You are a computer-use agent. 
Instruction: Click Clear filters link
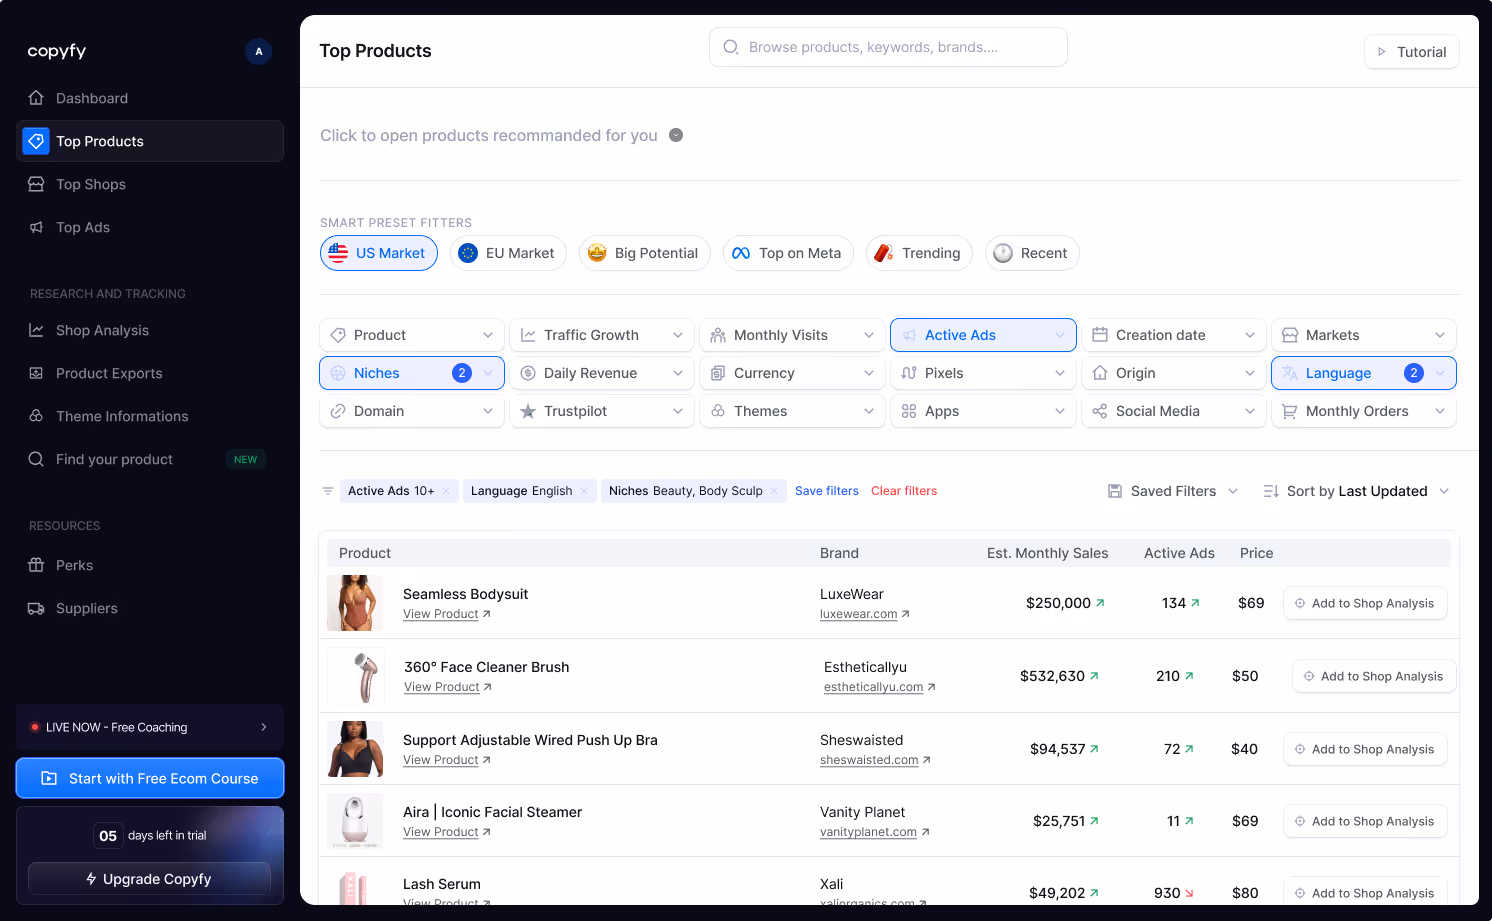[904, 491]
